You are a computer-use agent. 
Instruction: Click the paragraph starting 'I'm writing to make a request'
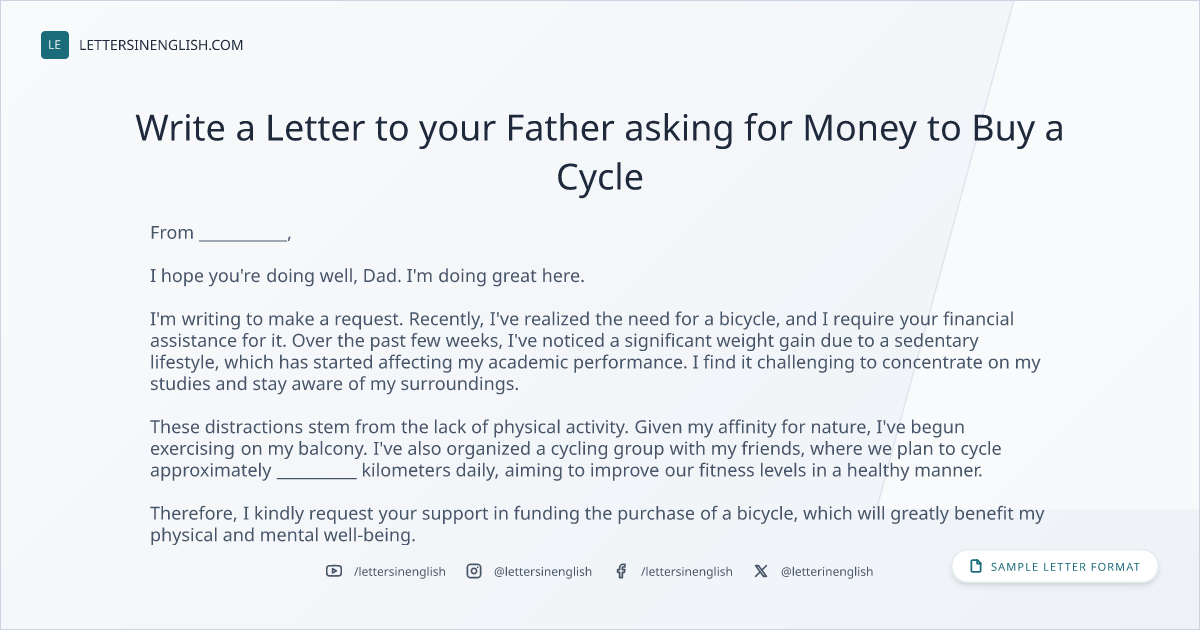click(596, 351)
